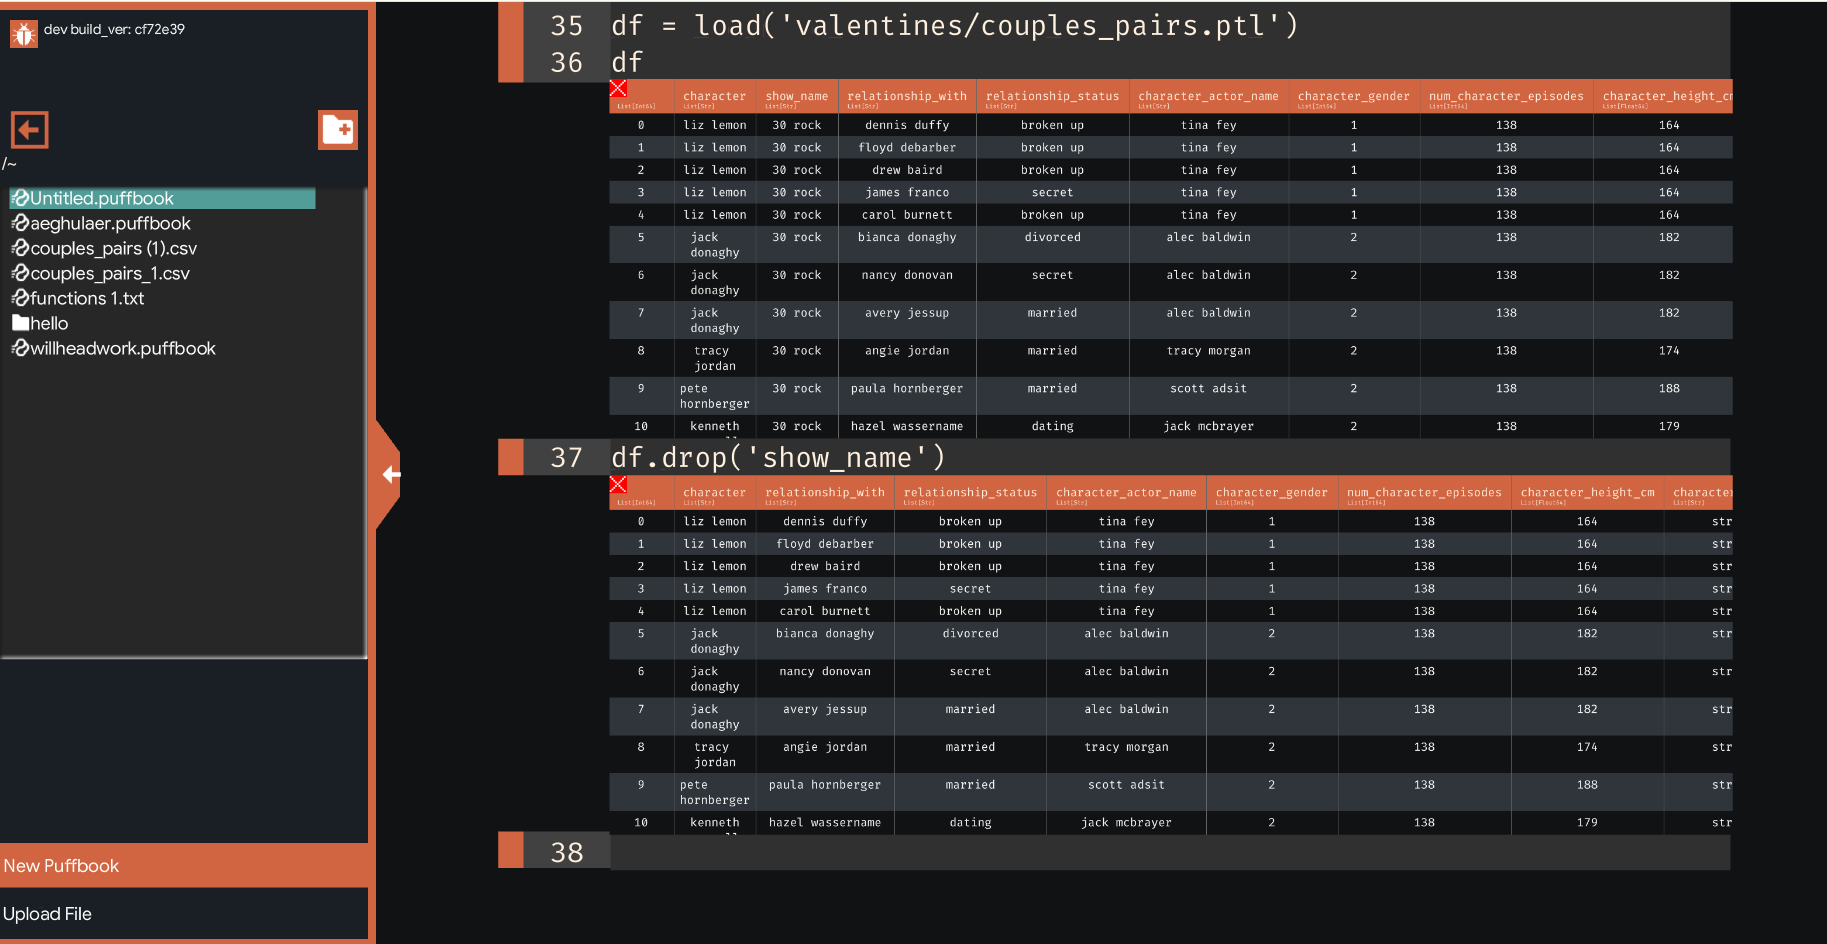Select relationship_with header in second table
The height and width of the screenshot is (944, 1827).
click(x=825, y=493)
